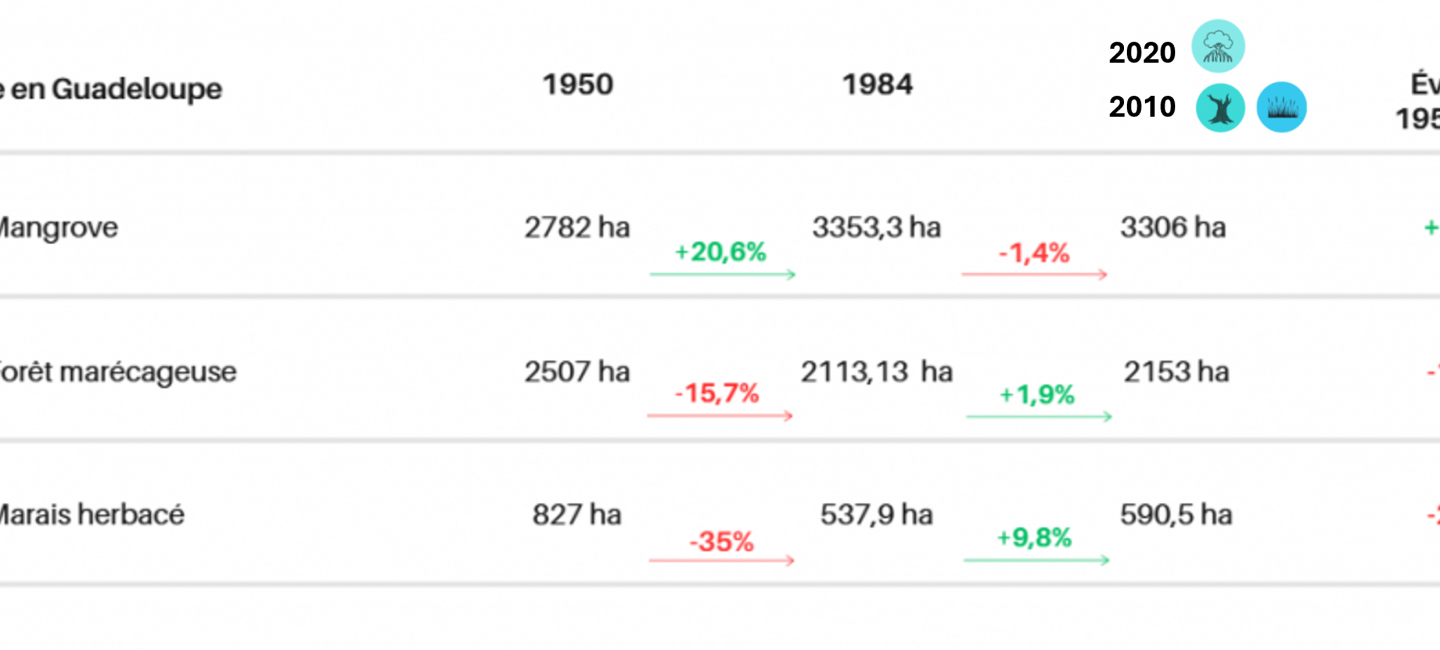Click the swamp forest tree stump icon
Image resolution: width=1440 pixels, height=650 pixels.
pyautogui.click(x=1220, y=108)
